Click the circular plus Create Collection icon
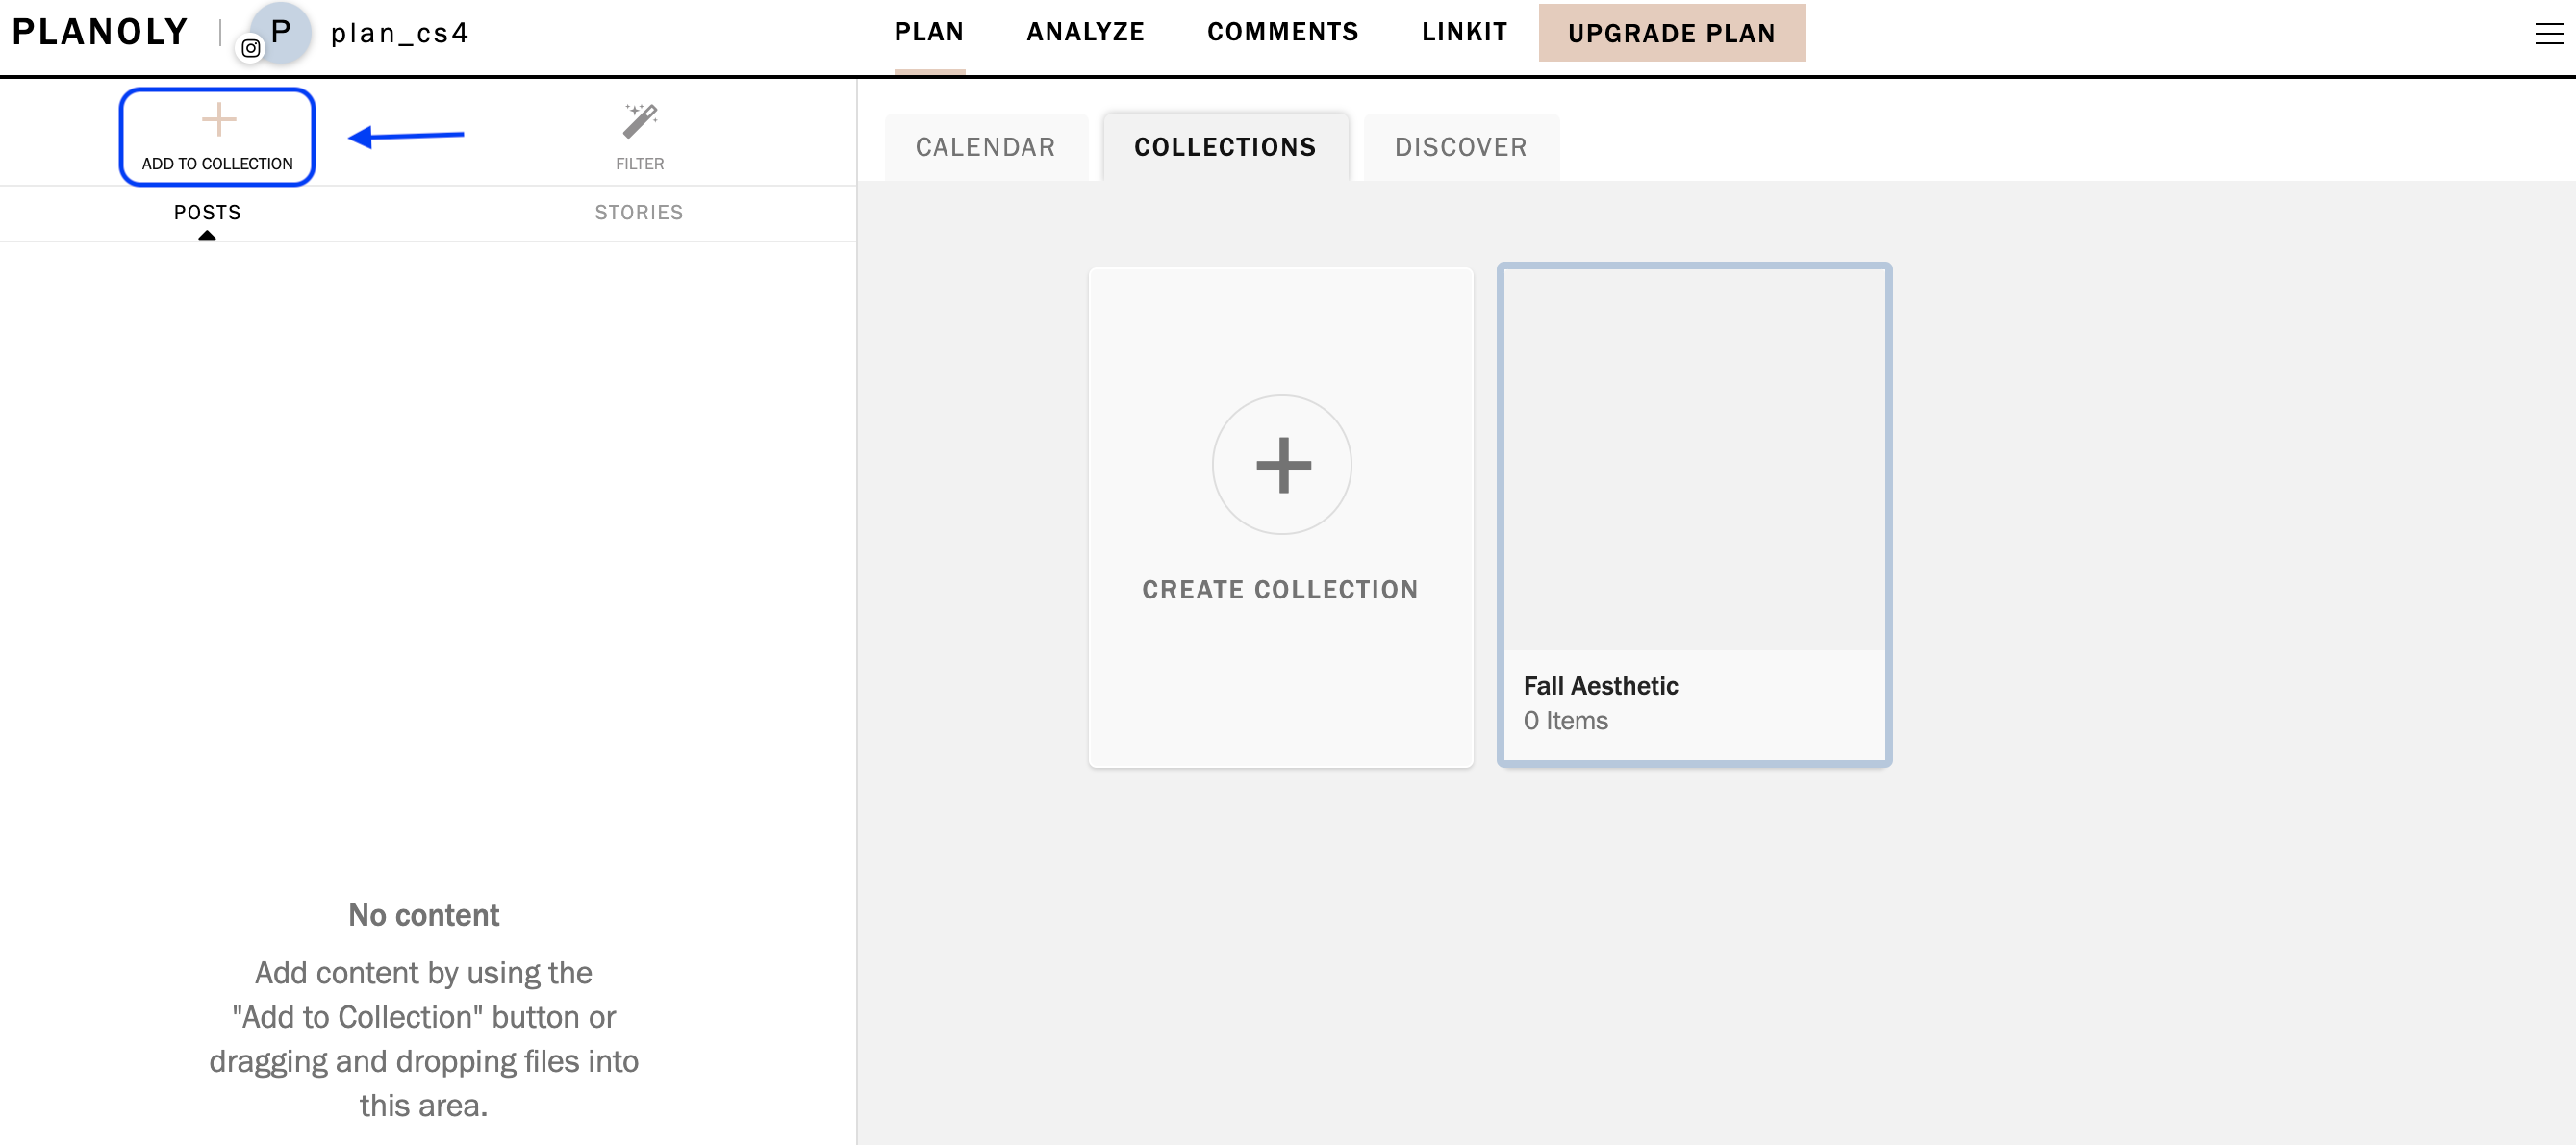2576x1145 pixels. pos(1281,465)
